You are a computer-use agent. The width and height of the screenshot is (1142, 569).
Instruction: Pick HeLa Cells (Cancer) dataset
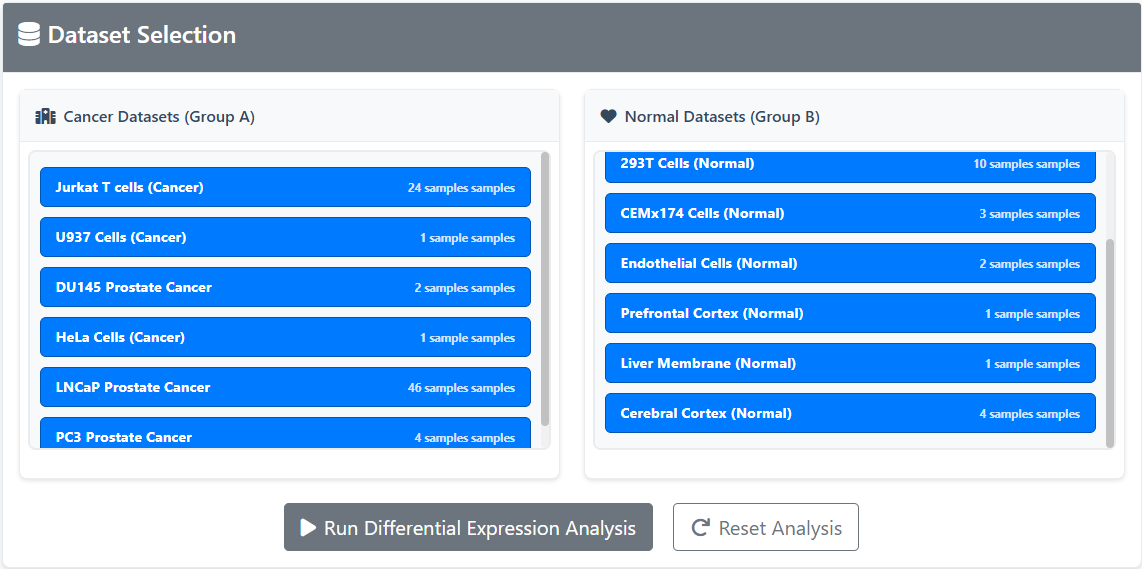pos(286,337)
